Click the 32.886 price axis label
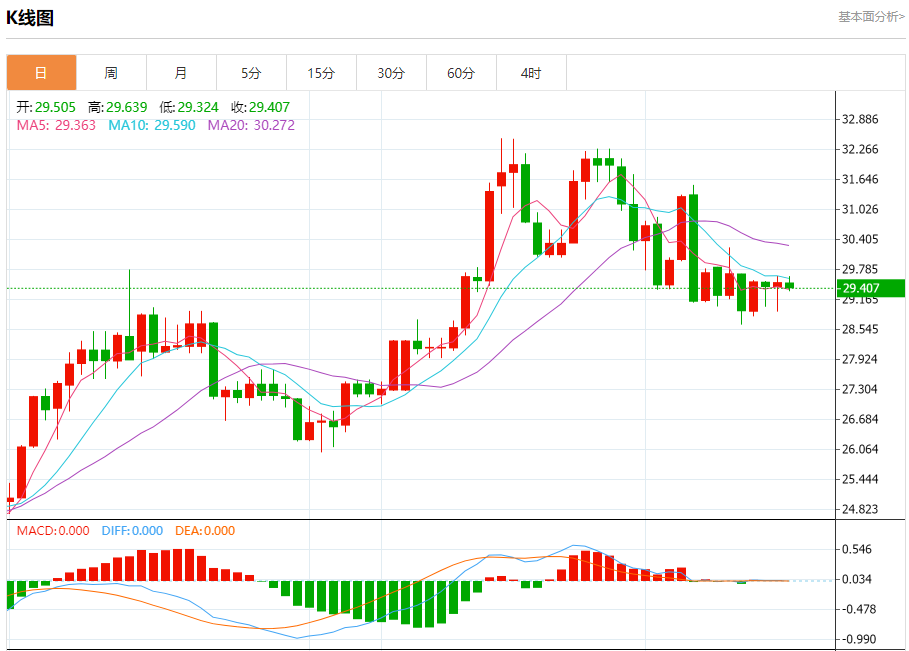The width and height of the screenshot is (909, 651). [860, 119]
